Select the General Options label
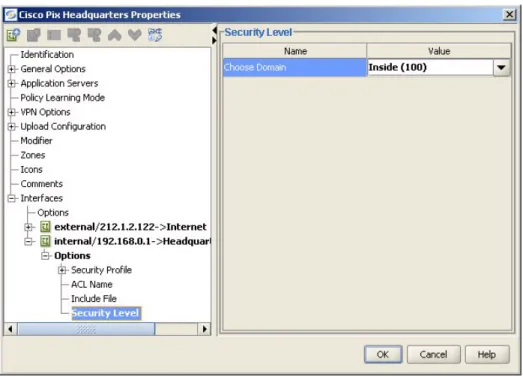This screenshot has width=523, height=377. [x=53, y=69]
